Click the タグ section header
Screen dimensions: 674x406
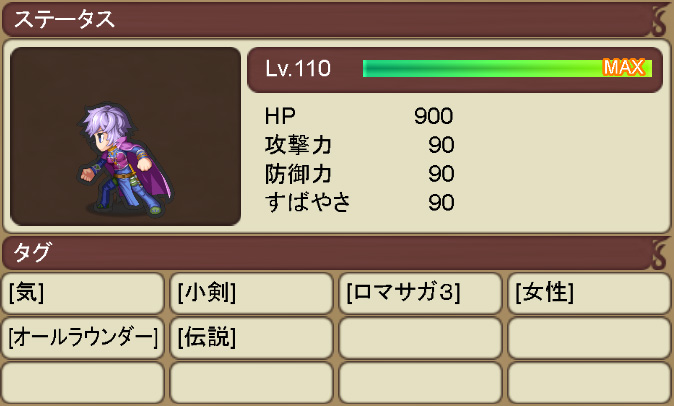(327, 253)
